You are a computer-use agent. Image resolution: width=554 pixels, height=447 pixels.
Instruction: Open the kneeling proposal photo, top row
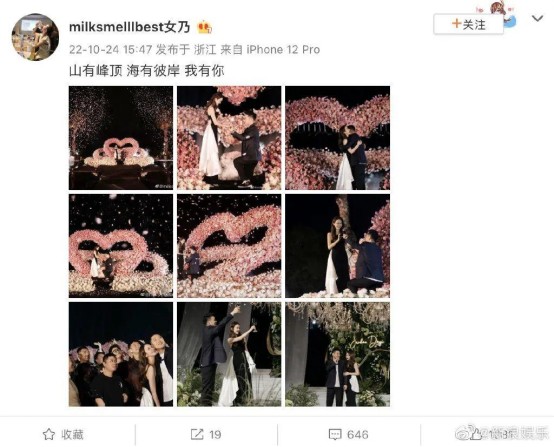click(x=229, y=138)
